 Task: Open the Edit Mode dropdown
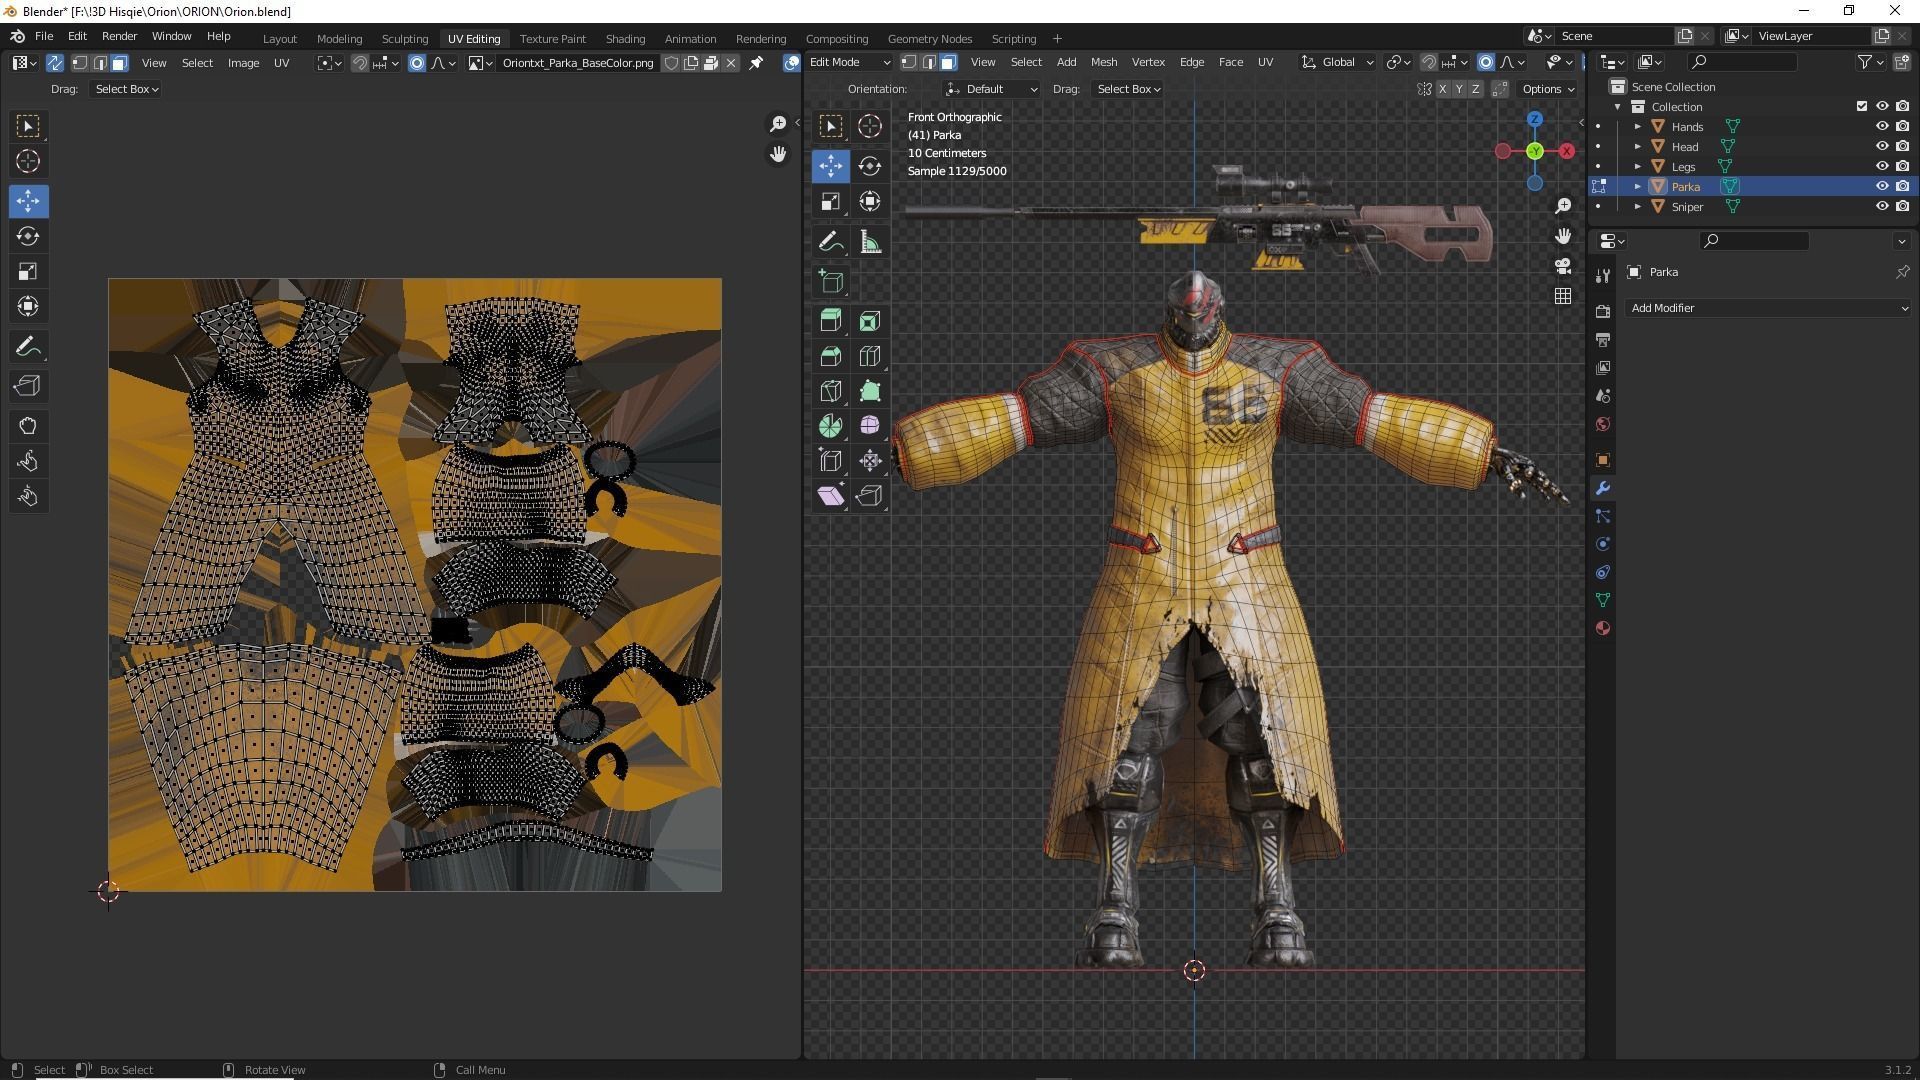pos(849,62)
